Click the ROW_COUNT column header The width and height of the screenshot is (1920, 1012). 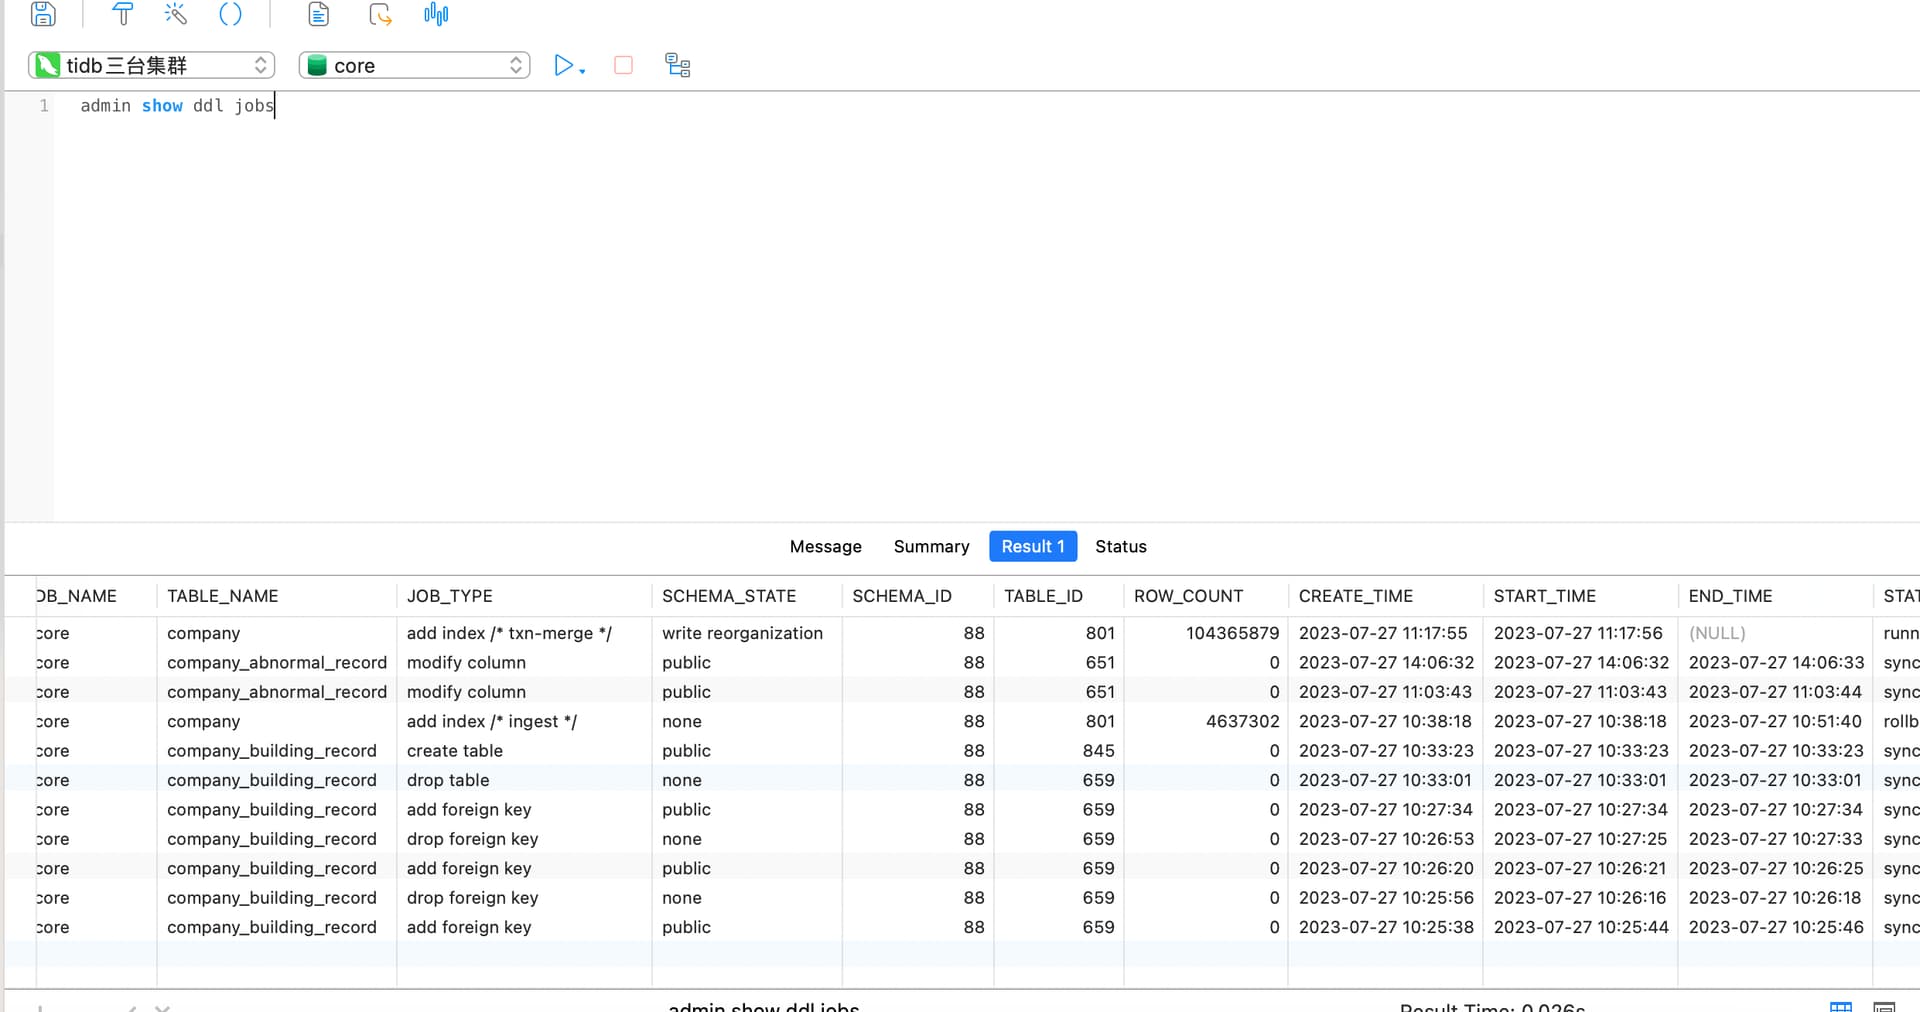pyautogui.click(x=1205, y=596)
